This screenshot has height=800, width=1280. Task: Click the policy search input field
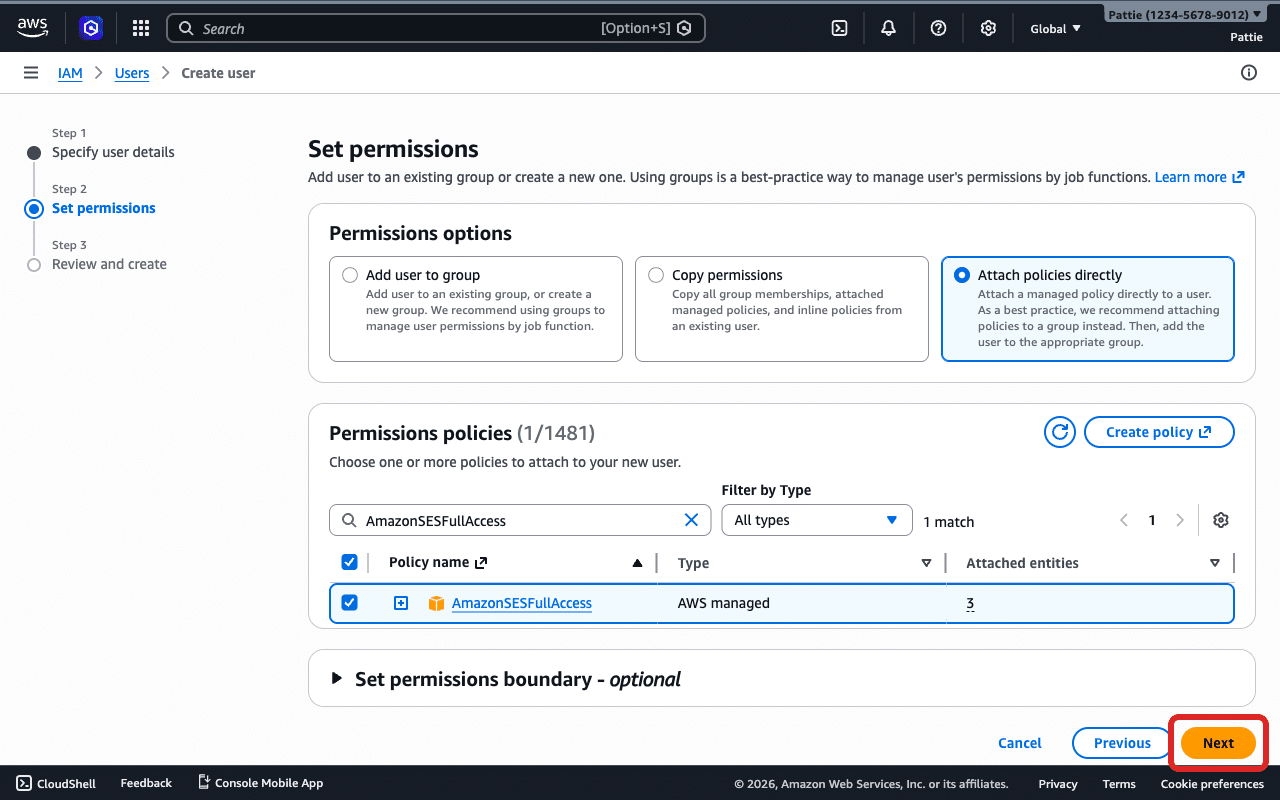(520, 520)
